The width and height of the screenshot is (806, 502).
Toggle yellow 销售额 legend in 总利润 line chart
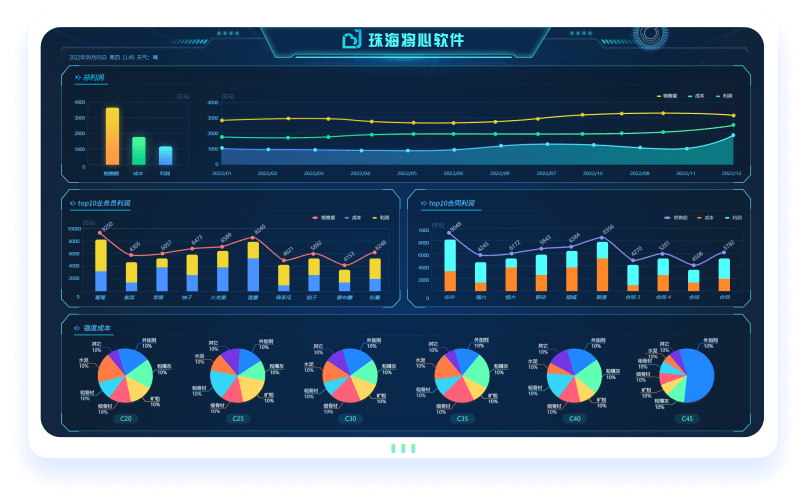click(x=667, y=96)
